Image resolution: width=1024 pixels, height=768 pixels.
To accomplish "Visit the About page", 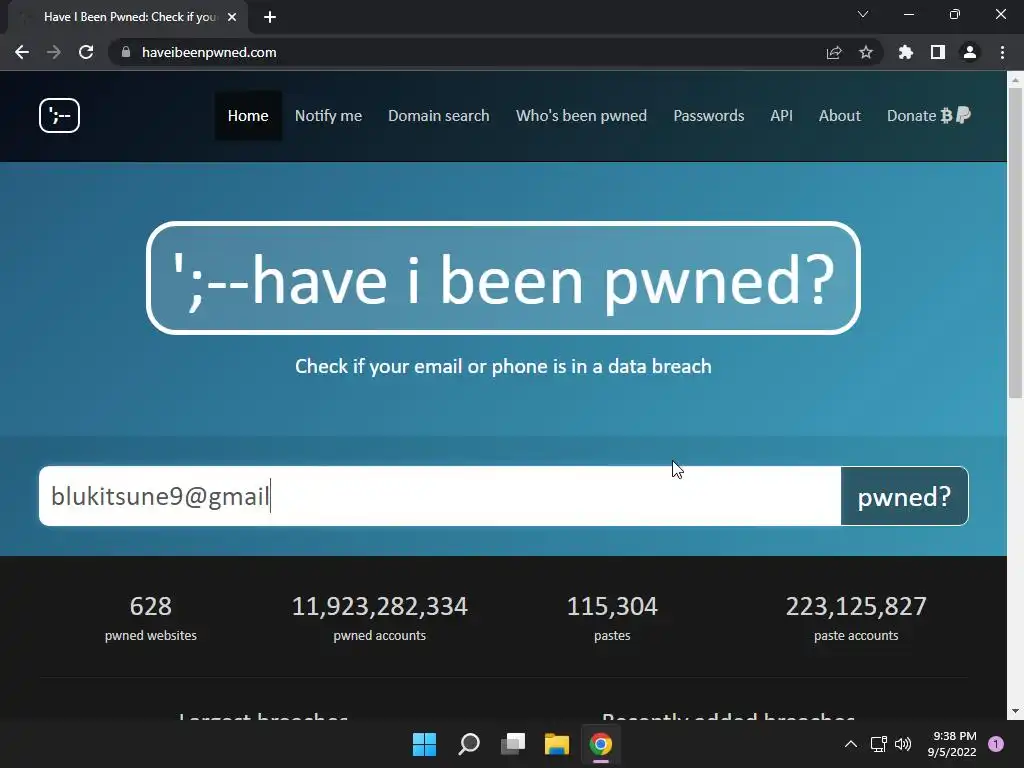I will click(840, 116).
